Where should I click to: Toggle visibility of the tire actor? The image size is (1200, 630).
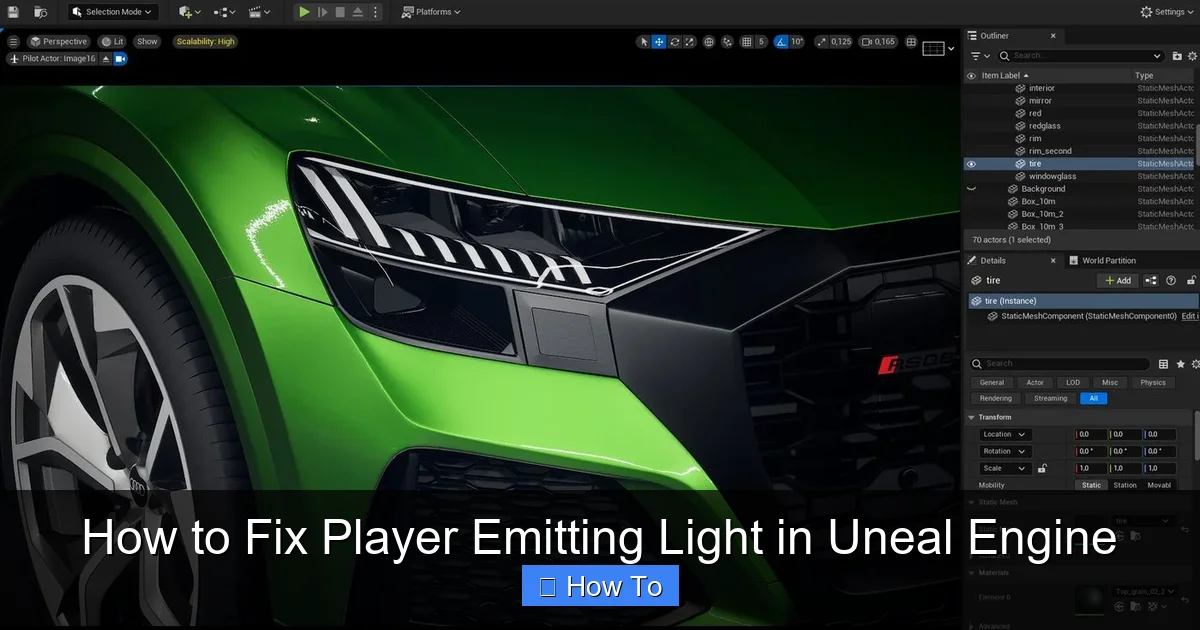[x=970, y=163]
